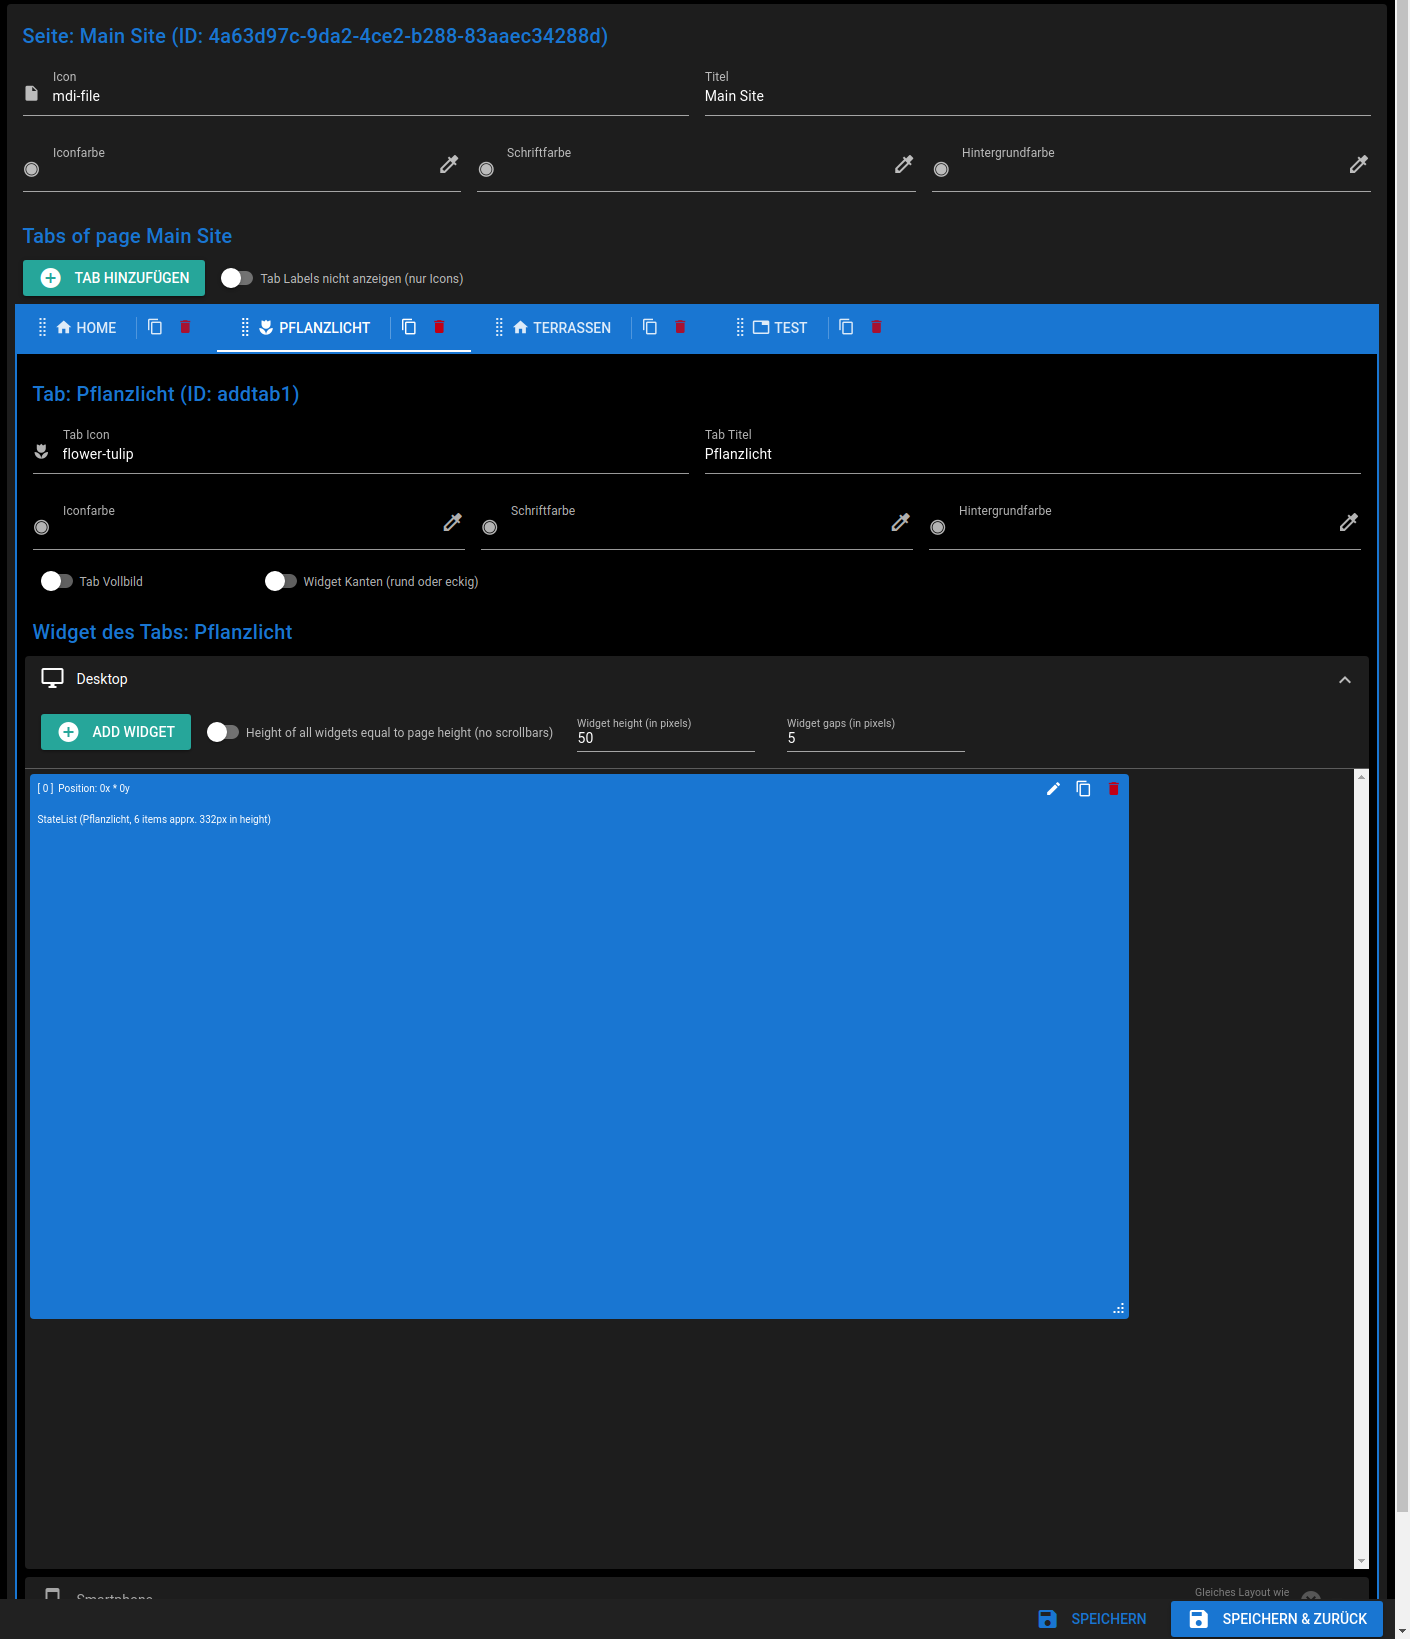Delete the PFLANZLICHT tab
The width and height of the screenshot is (1410, 1639).
tap(439, 327)
